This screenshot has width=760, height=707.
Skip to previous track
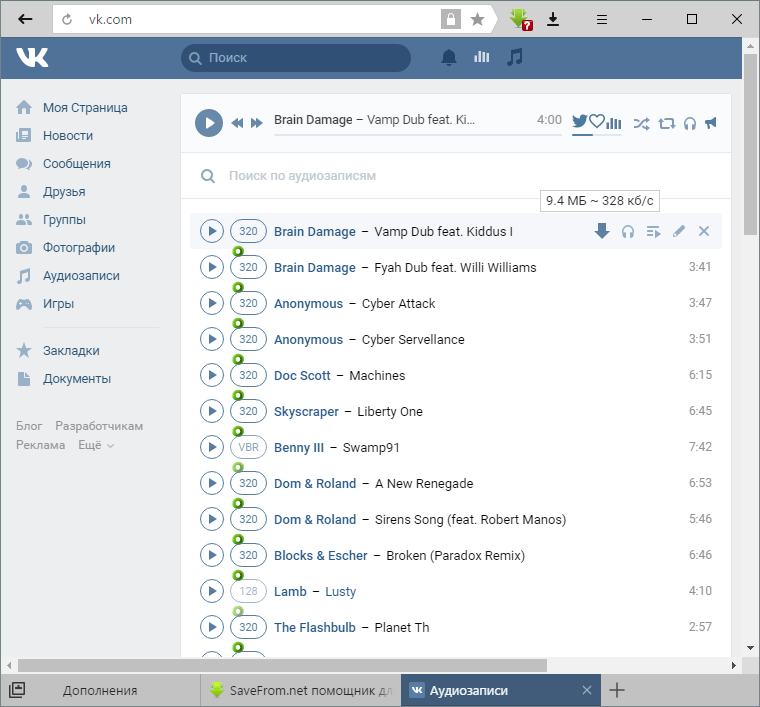[237, 123]
